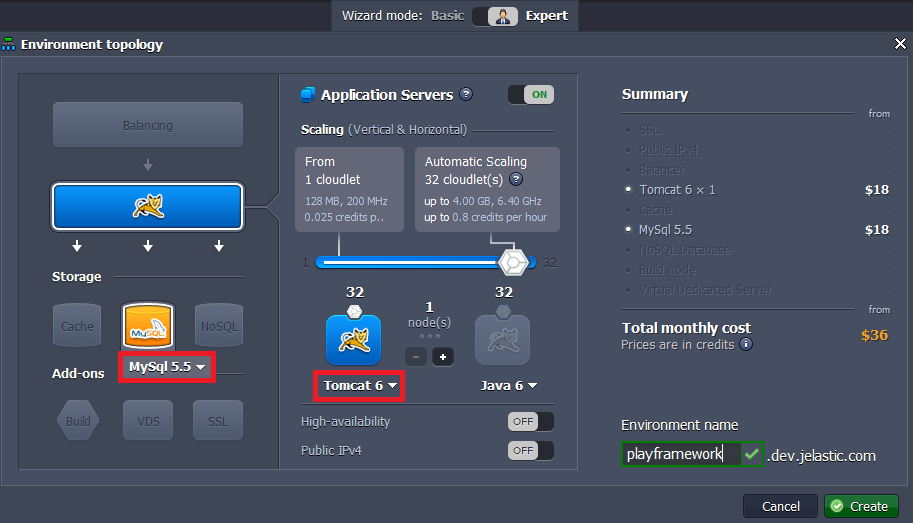Click the .dev.jelastic.com domain suffix
The image size is (913, 523).
point(821,455)
